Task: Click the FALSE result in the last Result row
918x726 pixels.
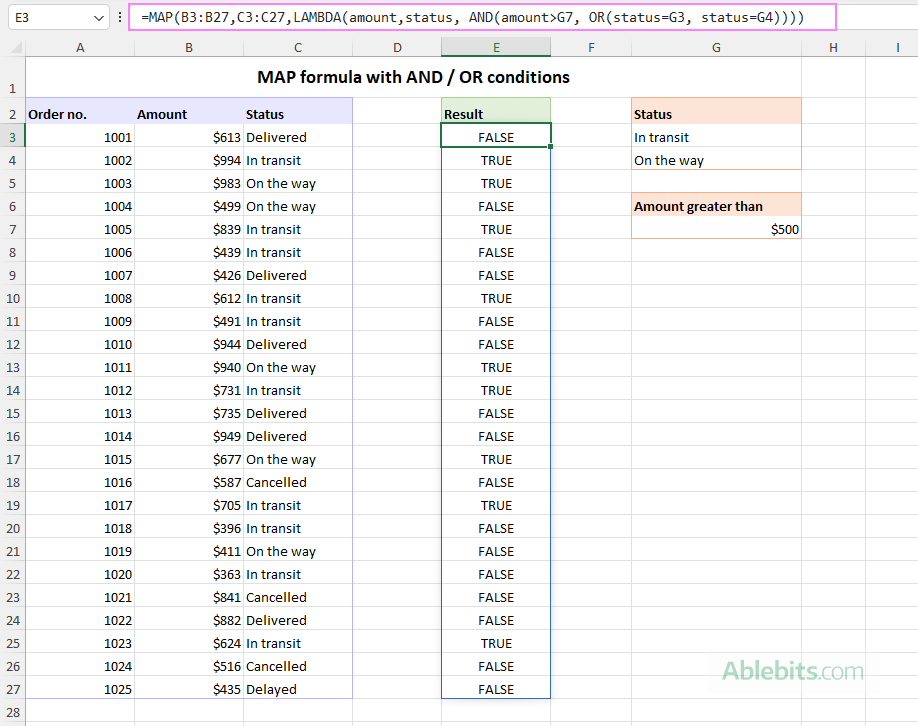Action: click(495, 689)
